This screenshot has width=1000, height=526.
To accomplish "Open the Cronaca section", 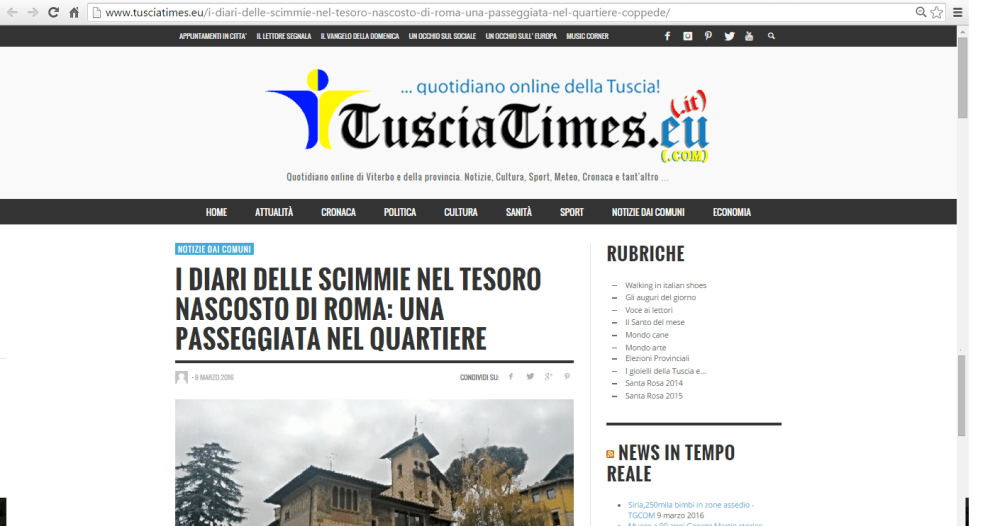I will tap(339, 212).
